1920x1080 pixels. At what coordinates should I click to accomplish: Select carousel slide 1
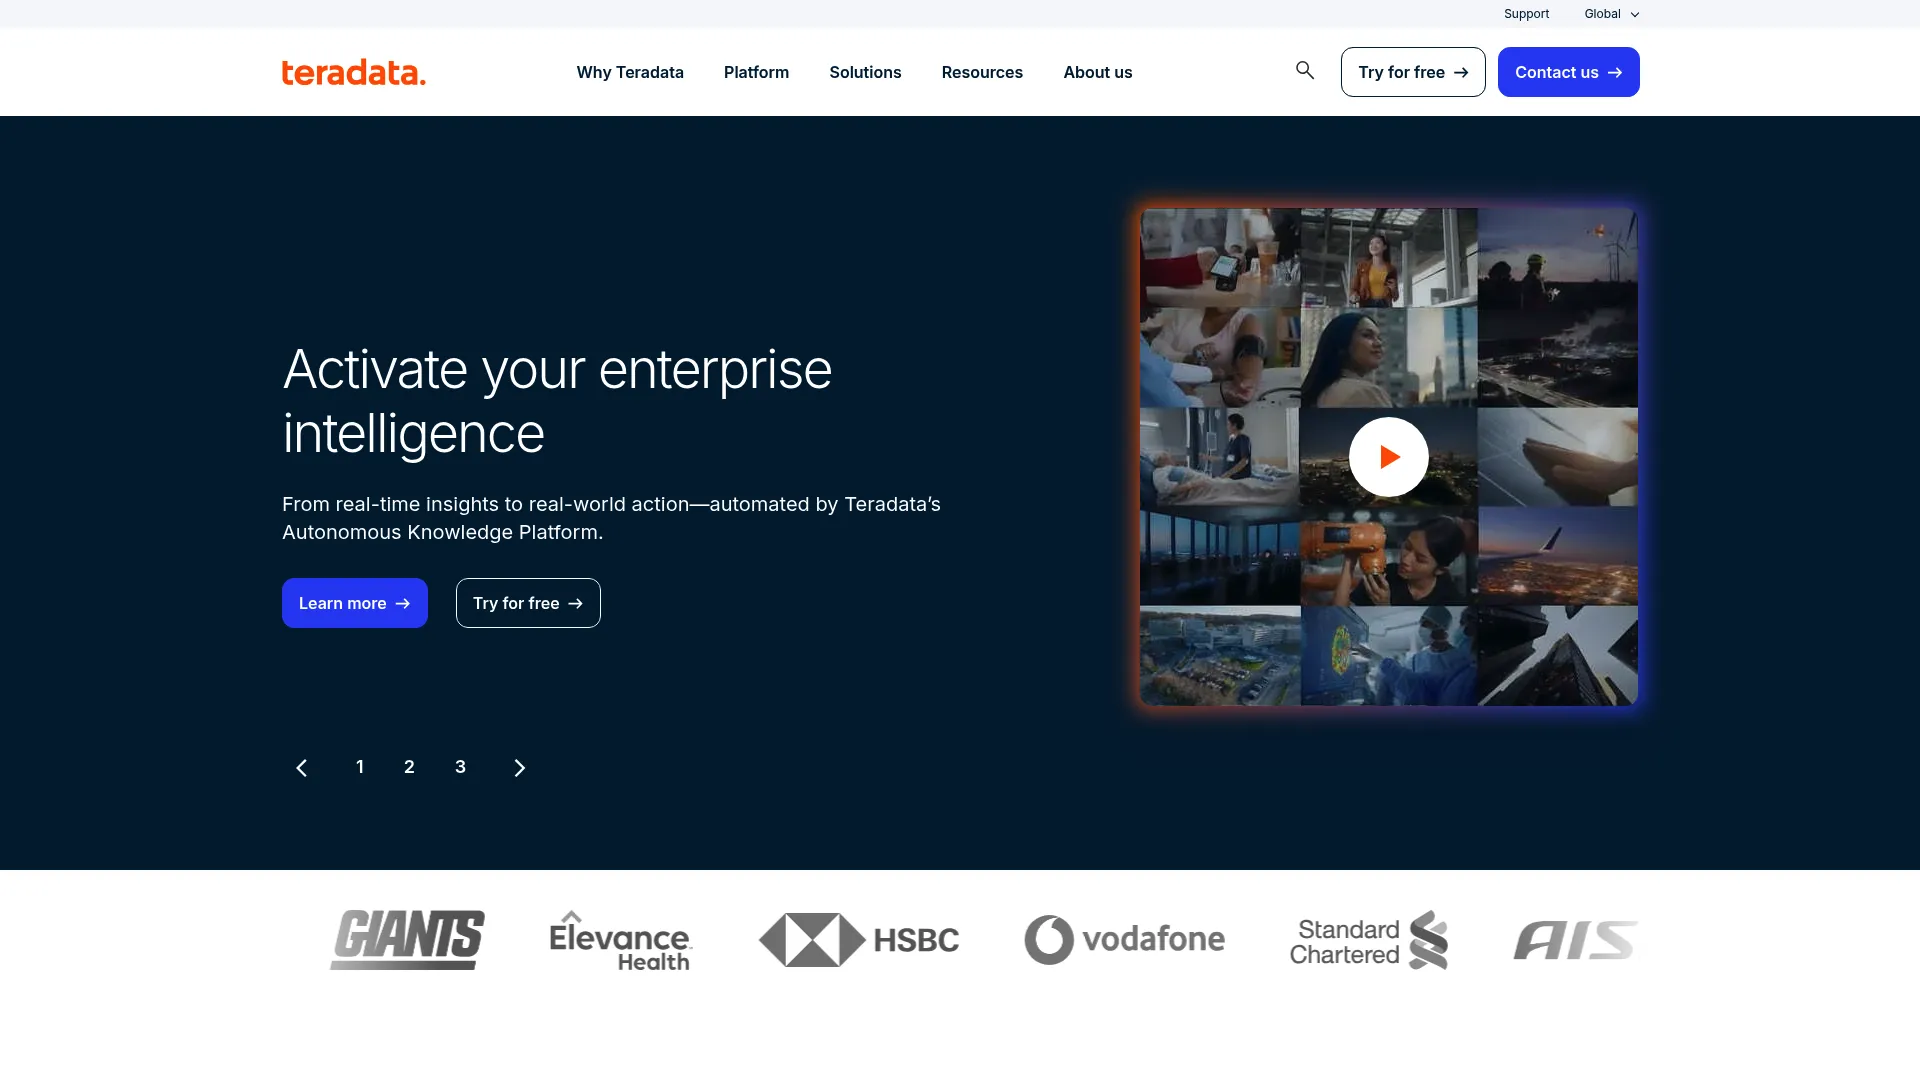click(x=360, y=767)
